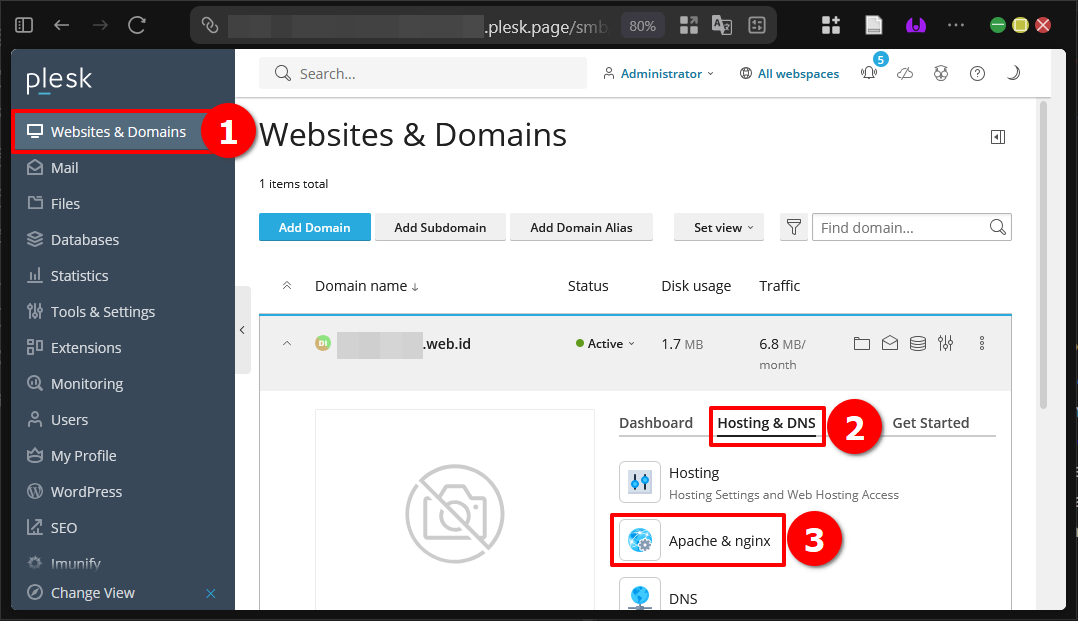Open domain databases icon
Image resolution: width=1078 pixels, height=621 pixels.
918,343
